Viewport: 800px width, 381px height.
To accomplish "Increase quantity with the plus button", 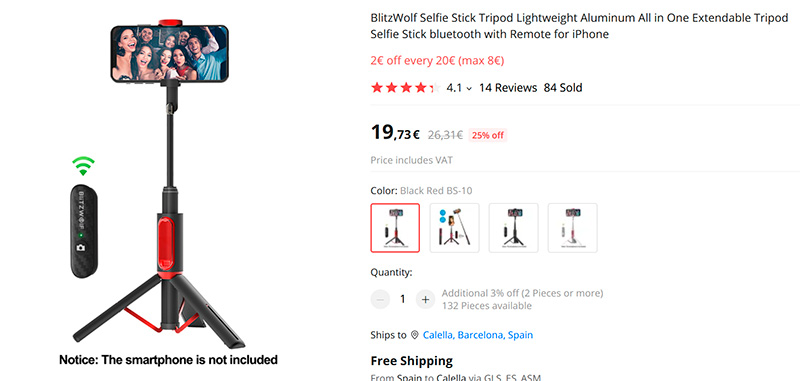I will pos(425,299).
